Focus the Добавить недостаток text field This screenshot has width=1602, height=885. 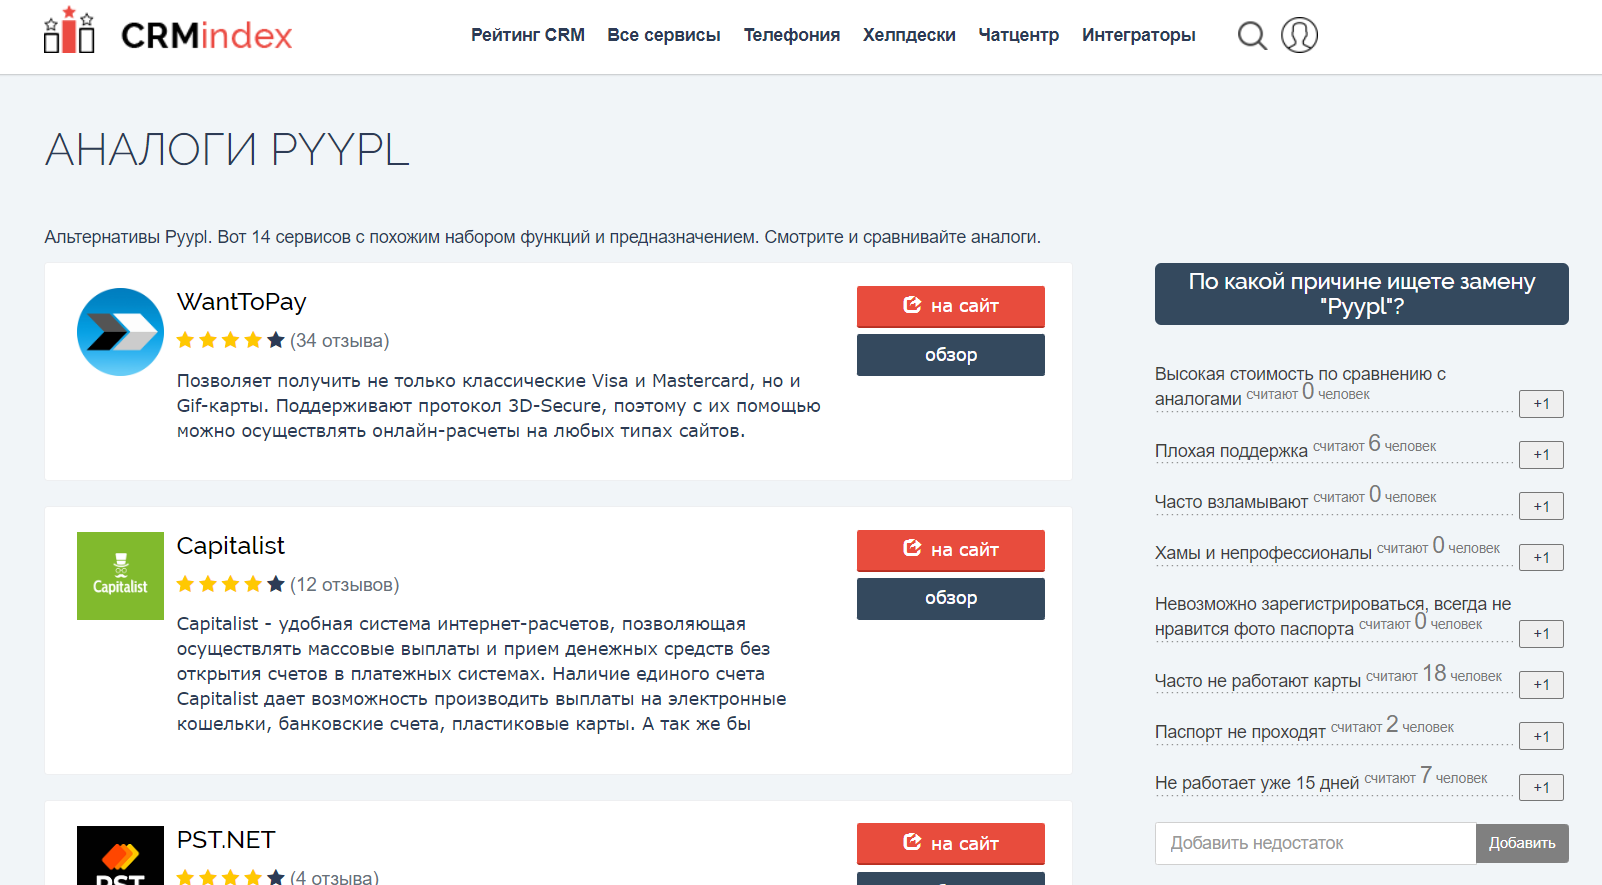point(1315,843)
